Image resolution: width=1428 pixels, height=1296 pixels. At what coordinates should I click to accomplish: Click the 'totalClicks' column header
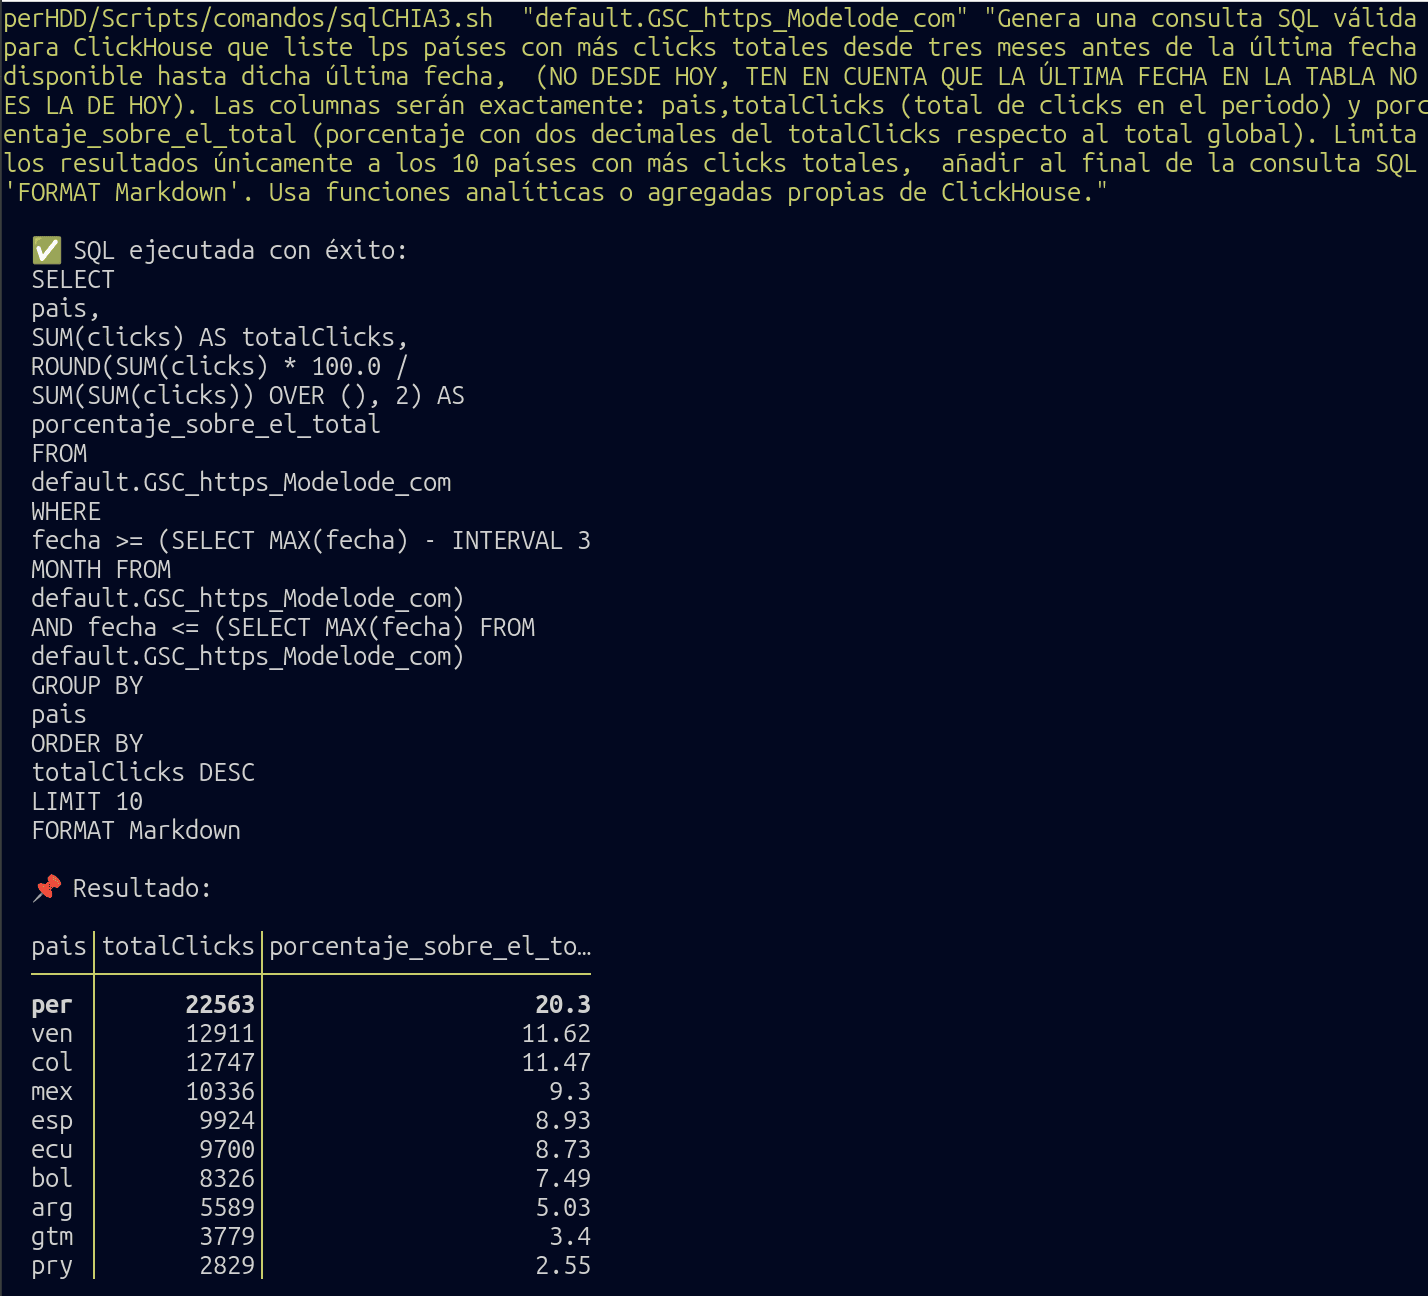pyautogui.click(x=178, y=947)
